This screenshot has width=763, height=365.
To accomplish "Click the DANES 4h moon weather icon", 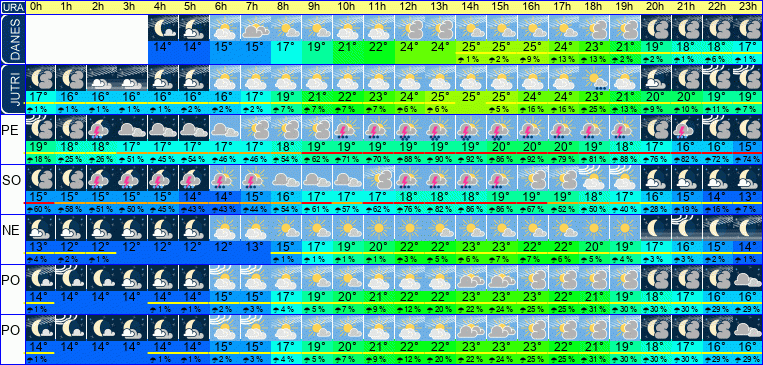I will click(163, 28).
